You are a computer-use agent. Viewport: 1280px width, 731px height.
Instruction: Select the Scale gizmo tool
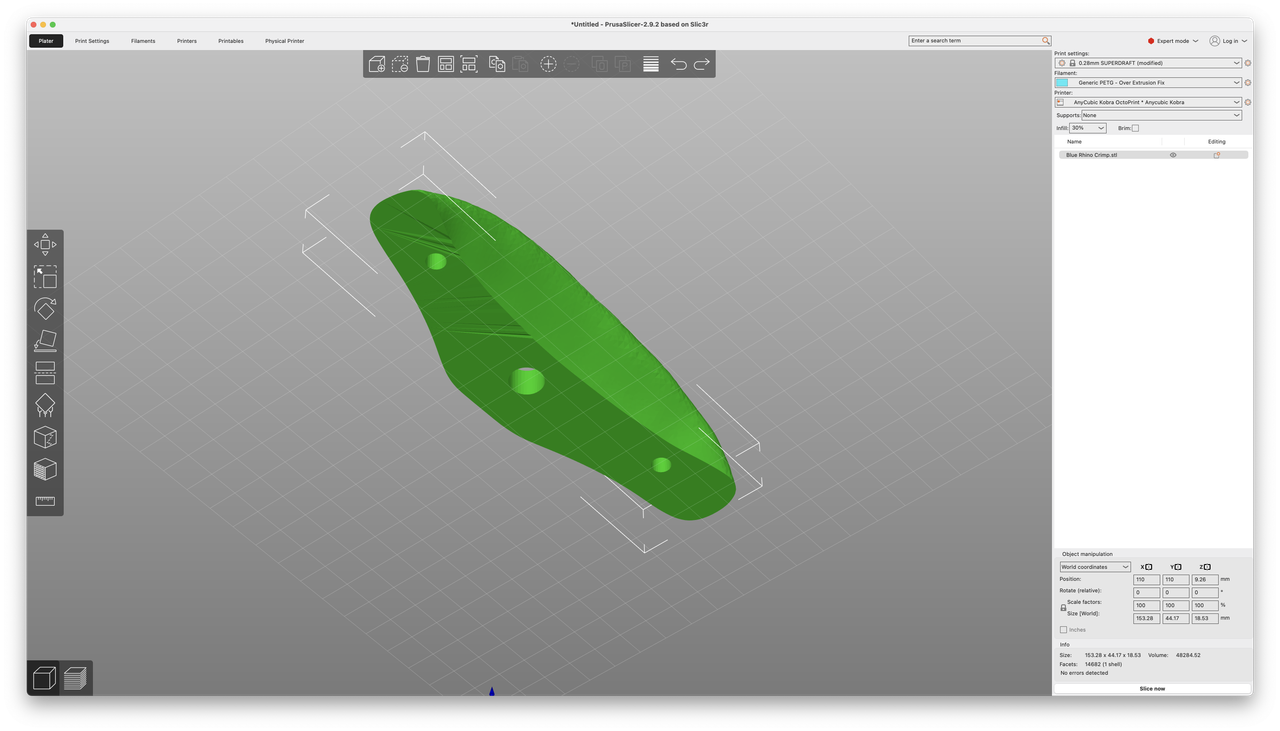(45, 277)
